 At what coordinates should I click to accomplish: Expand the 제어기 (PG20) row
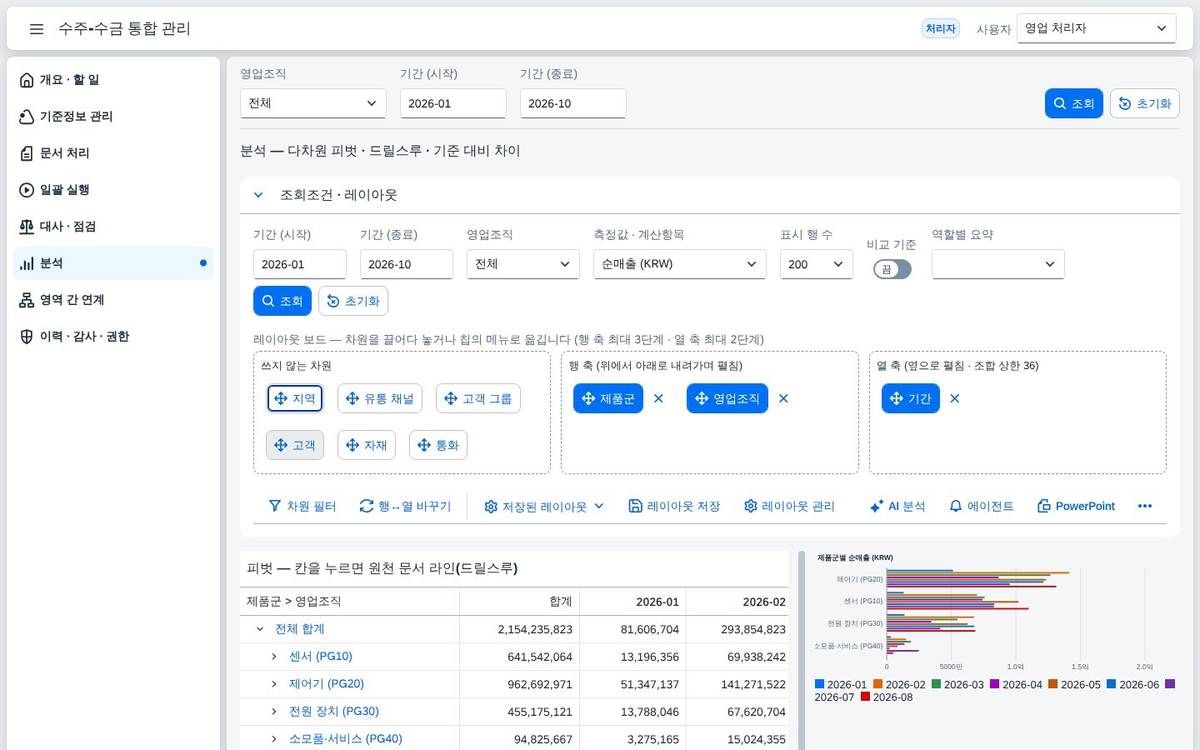pyautogui.click(x=274, y=684)
